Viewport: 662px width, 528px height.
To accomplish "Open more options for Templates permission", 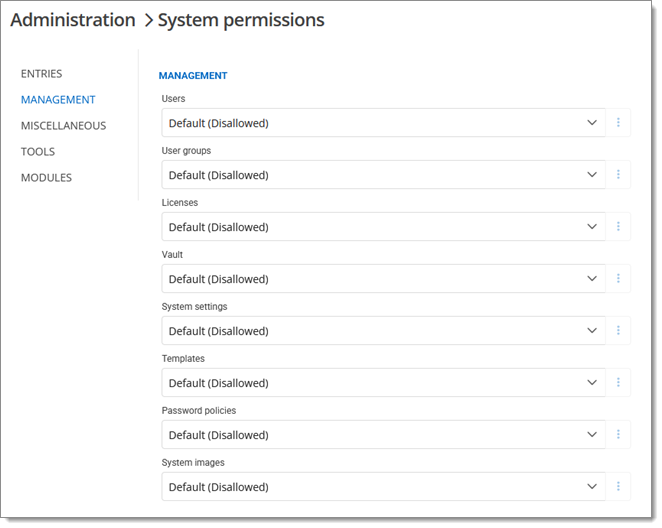I will (618, 383).
